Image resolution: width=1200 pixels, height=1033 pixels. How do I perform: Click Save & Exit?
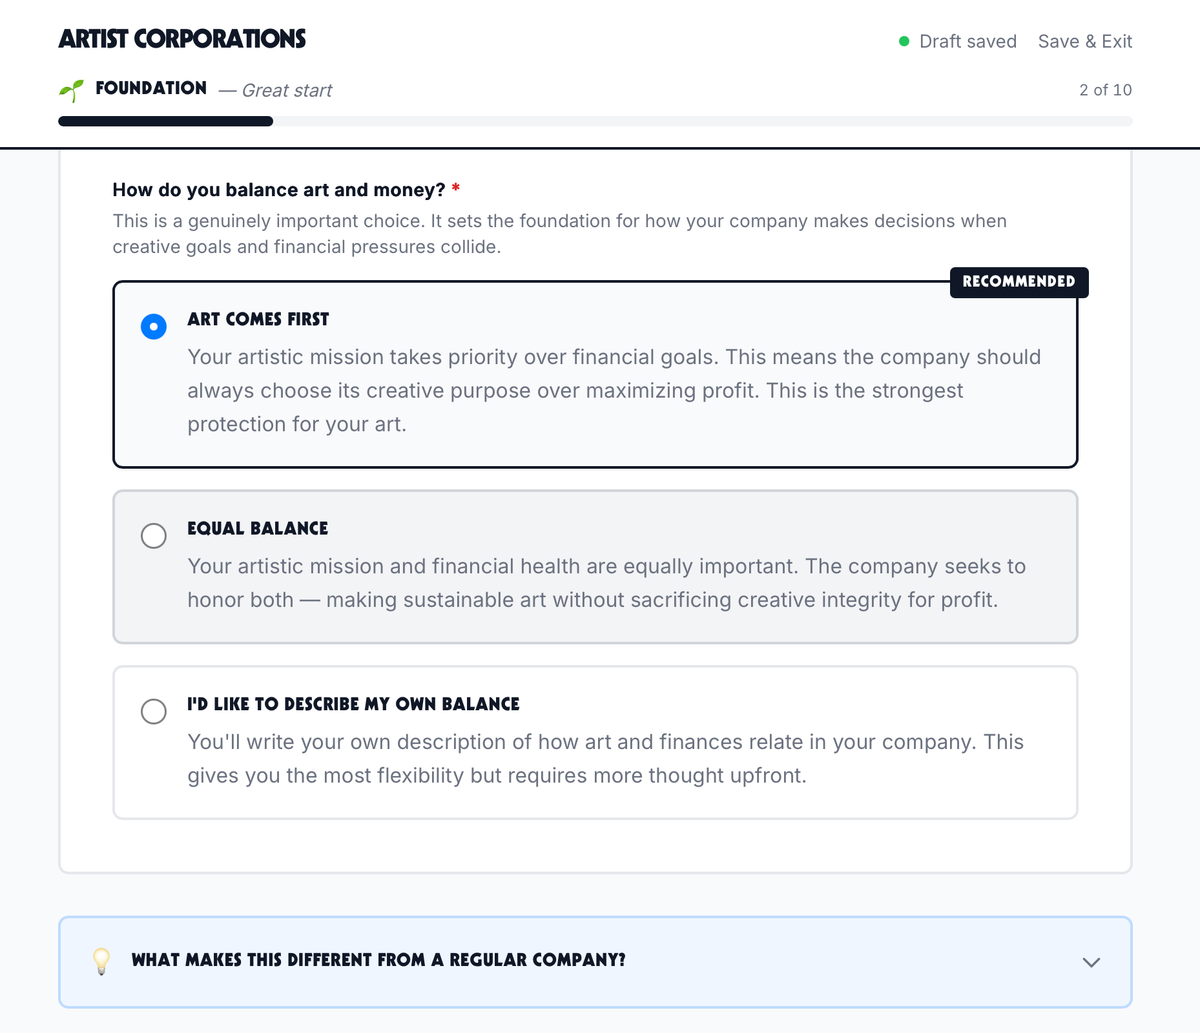(x=1085, y=41)
